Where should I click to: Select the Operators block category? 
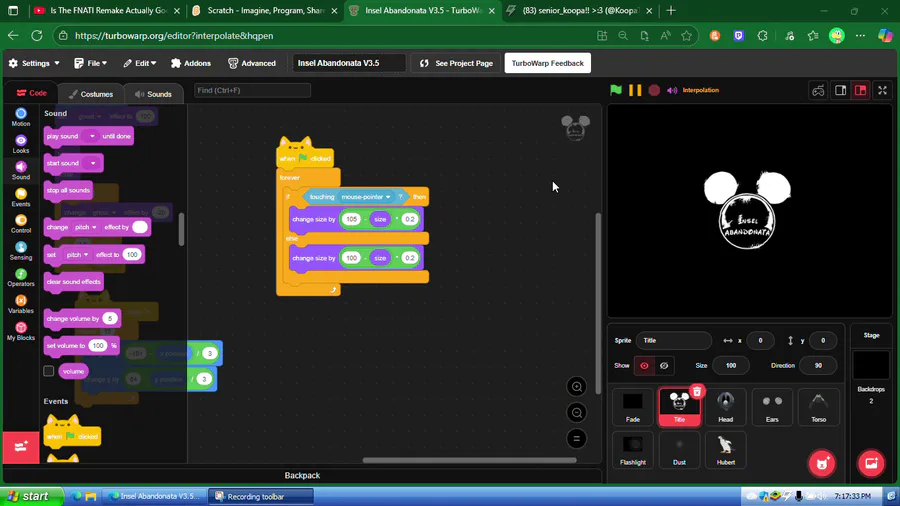coord(21,277)
